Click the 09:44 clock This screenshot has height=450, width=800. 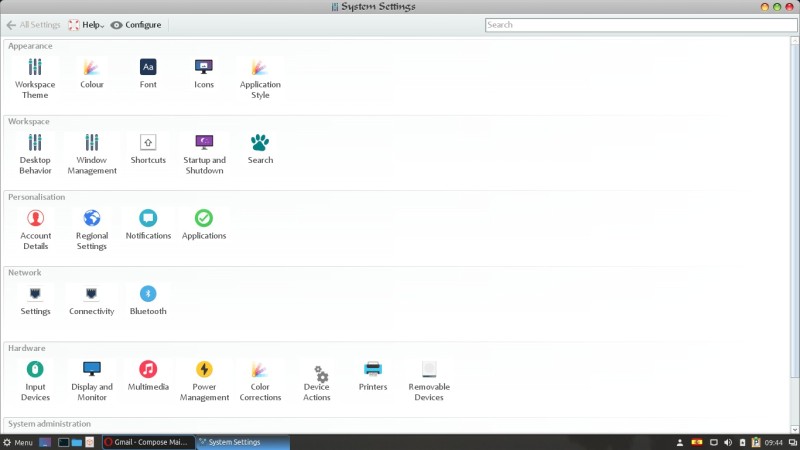pyautogui.click(x=773, y=442)
